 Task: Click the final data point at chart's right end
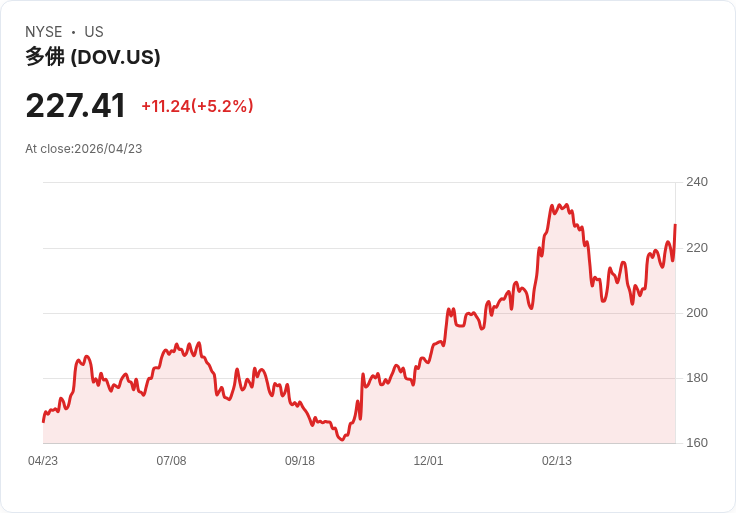click(x=675, y=225)
